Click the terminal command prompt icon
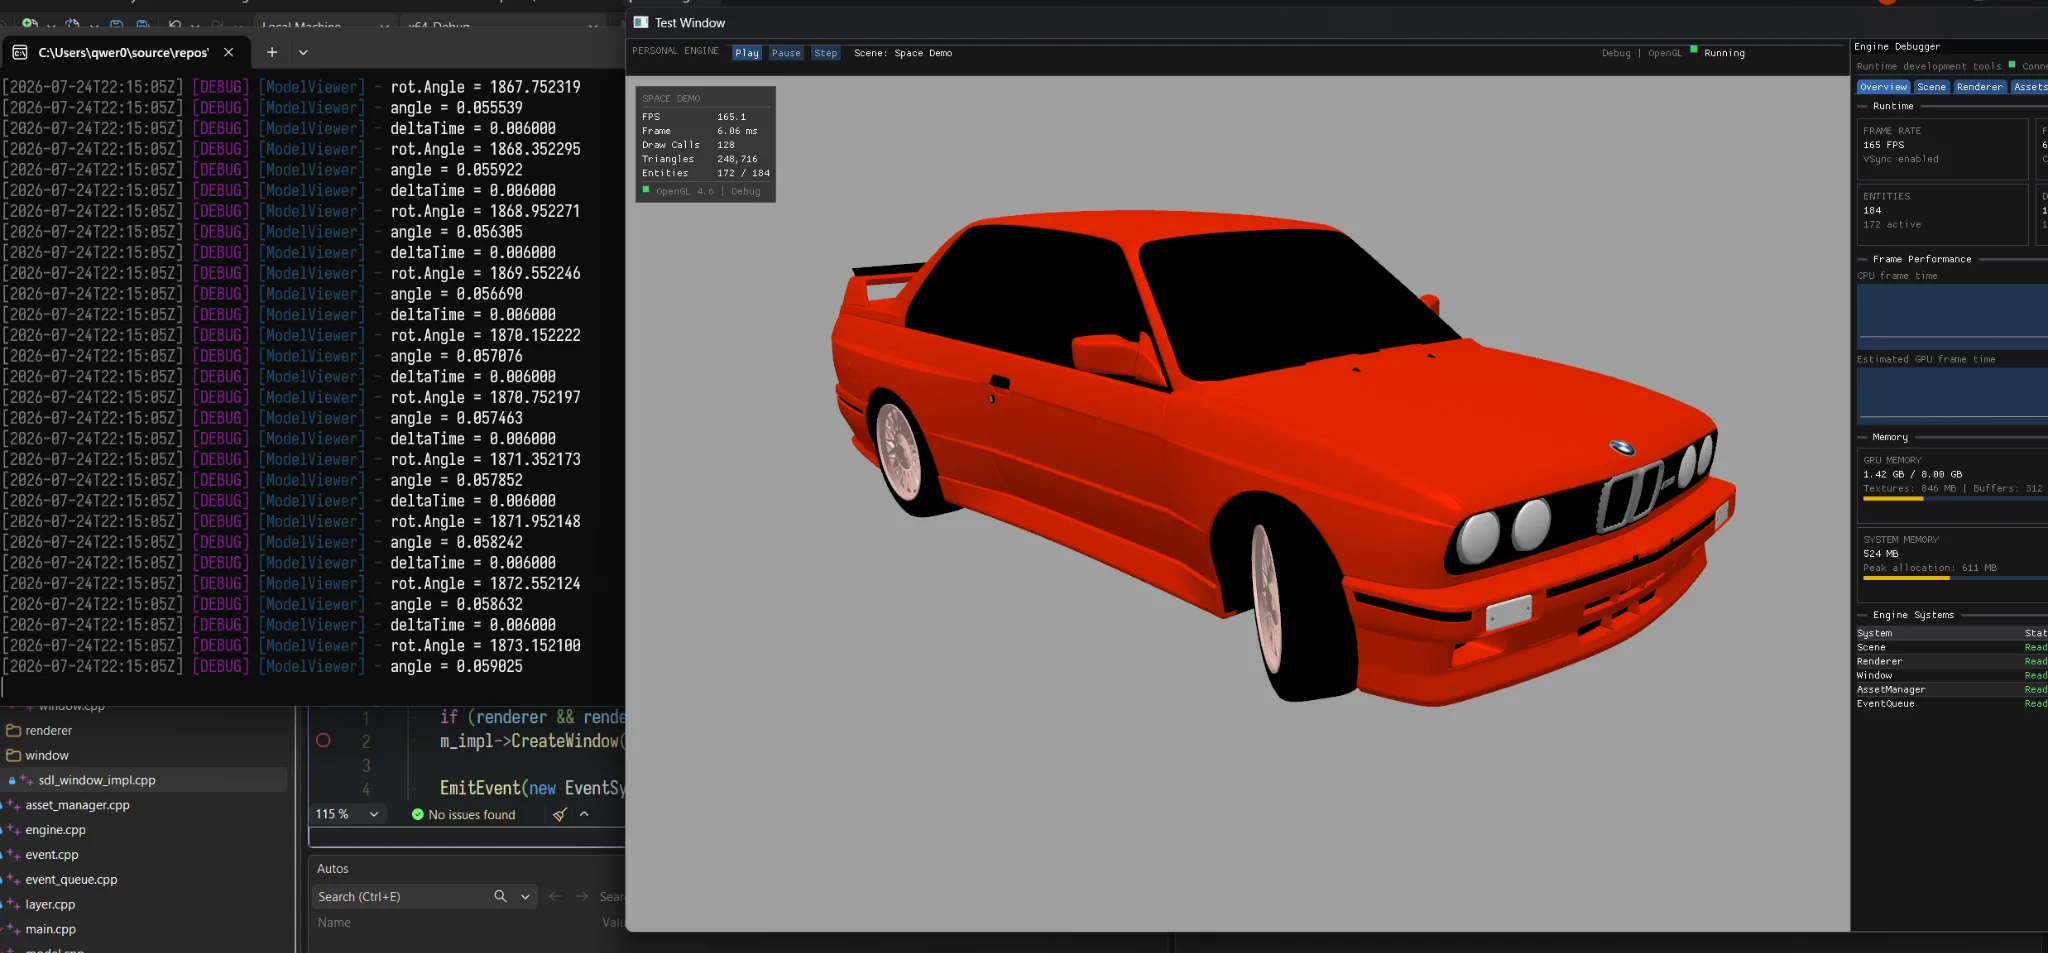Viewport: 2048px width, 953px height. (x=19, y=52)
